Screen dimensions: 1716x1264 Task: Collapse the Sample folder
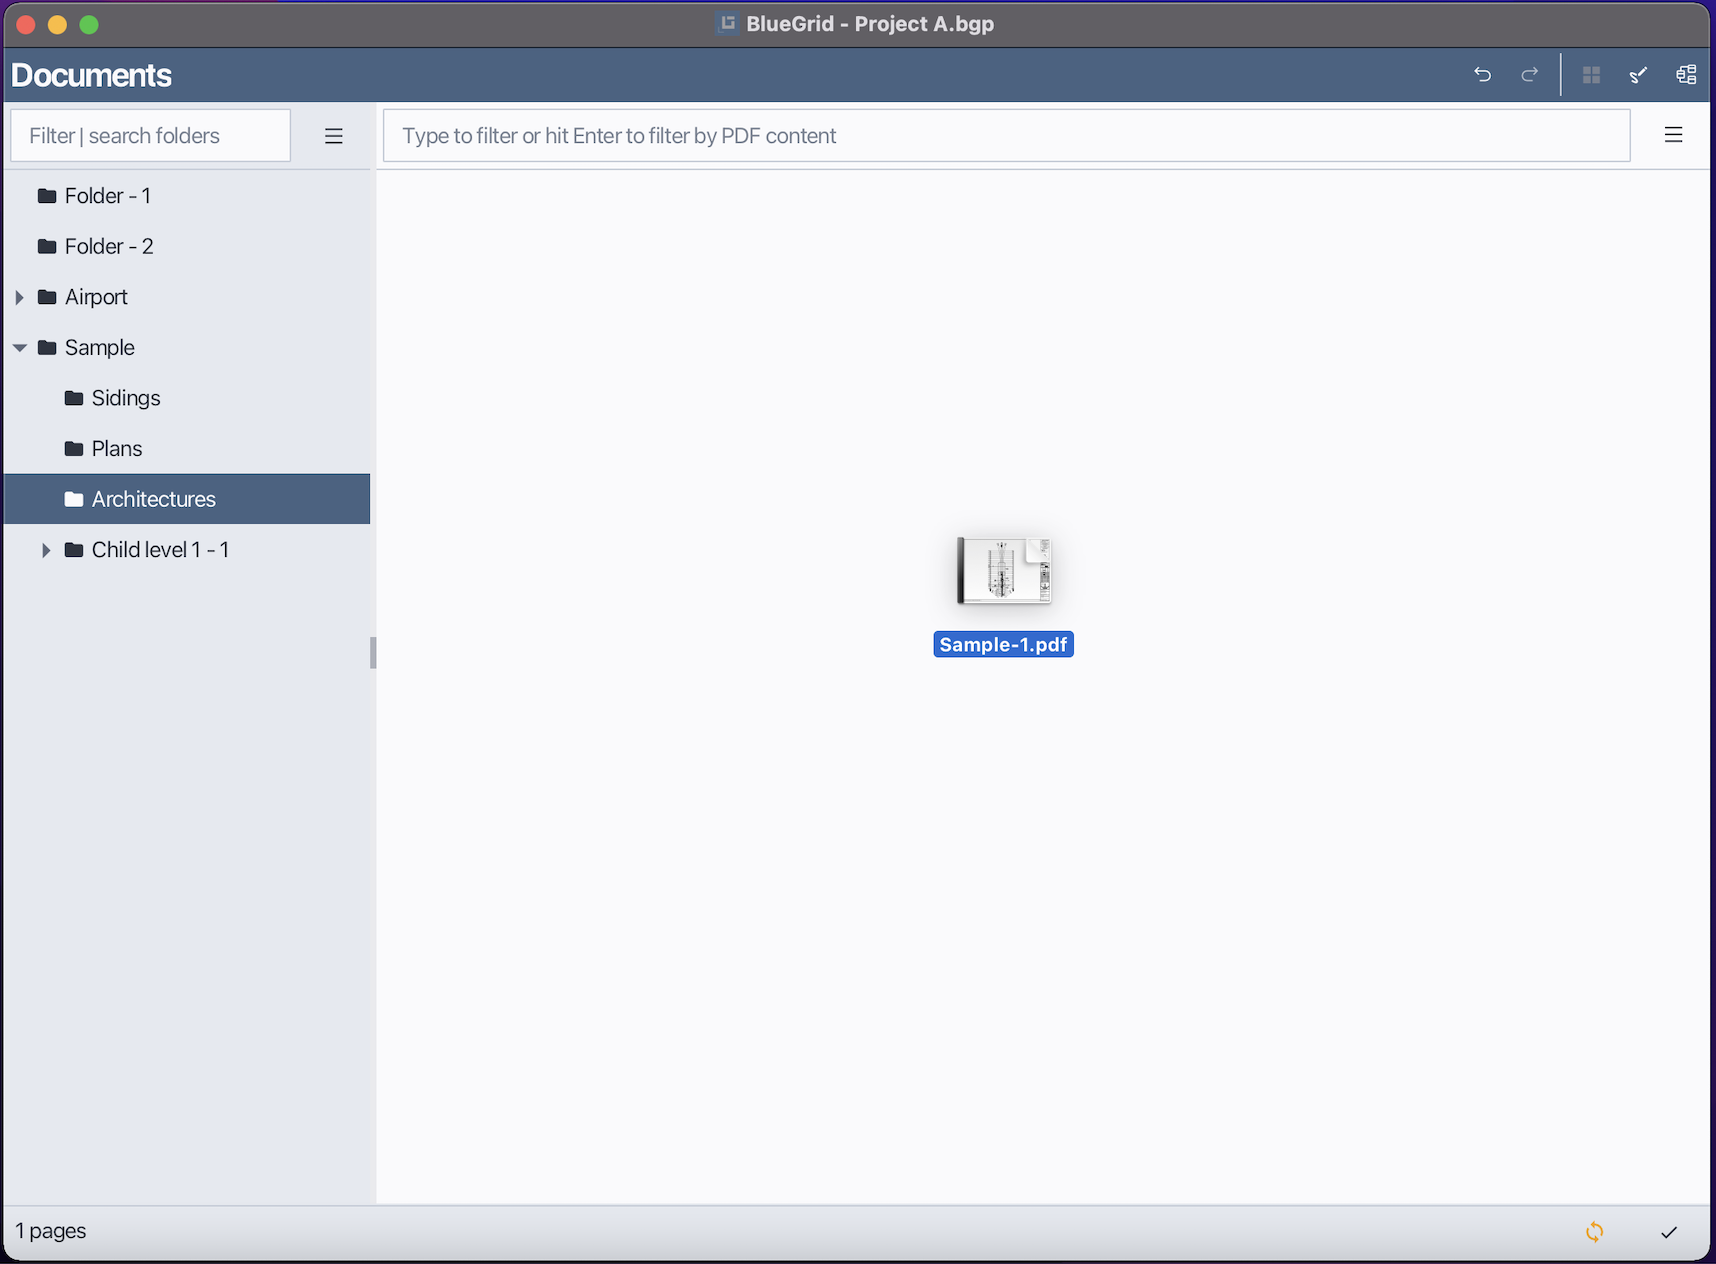click(19, 347)
